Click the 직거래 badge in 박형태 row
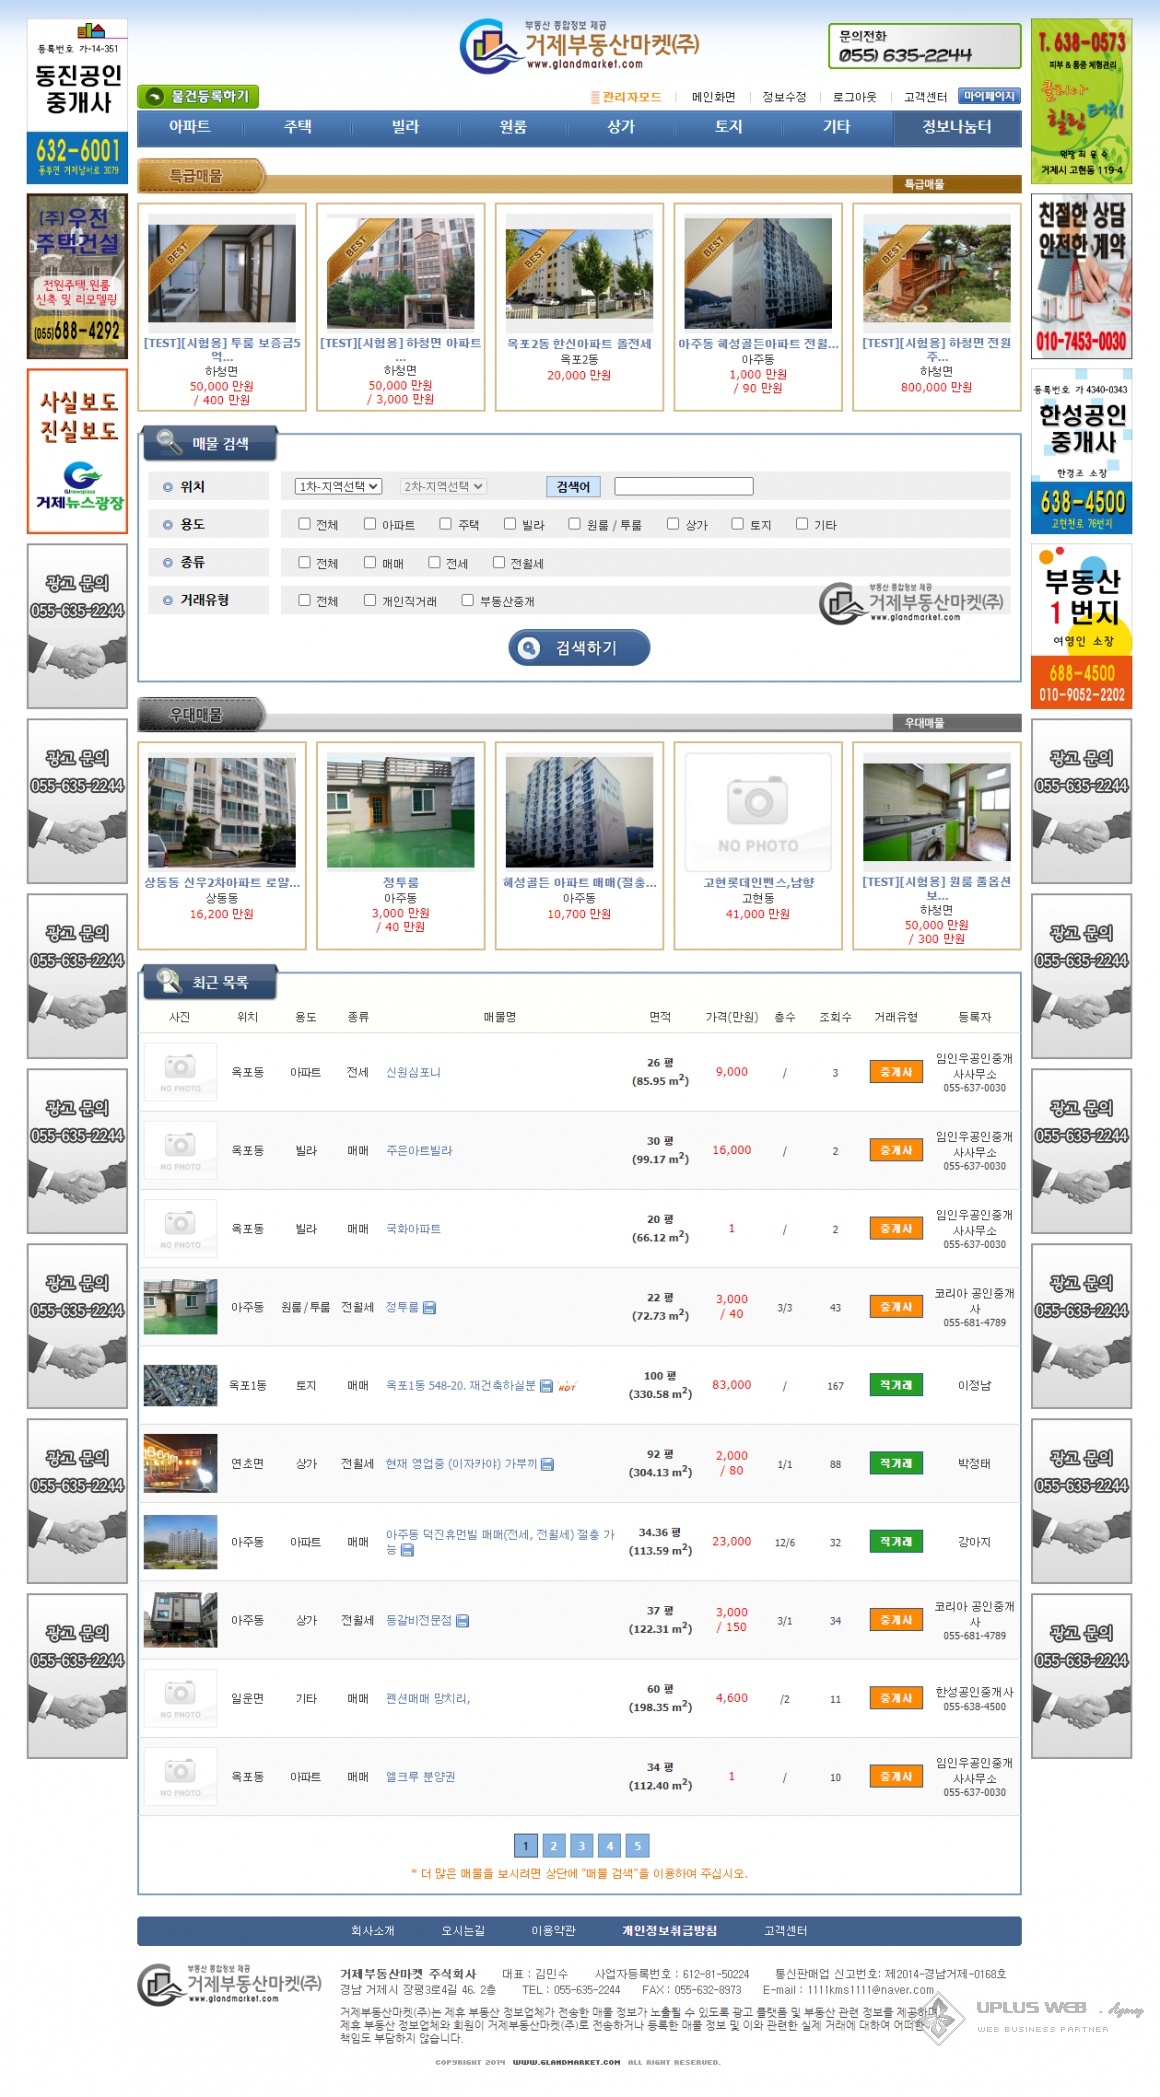The width and height of the screenshot is (1160, 2097). [x=896, y=1463]
